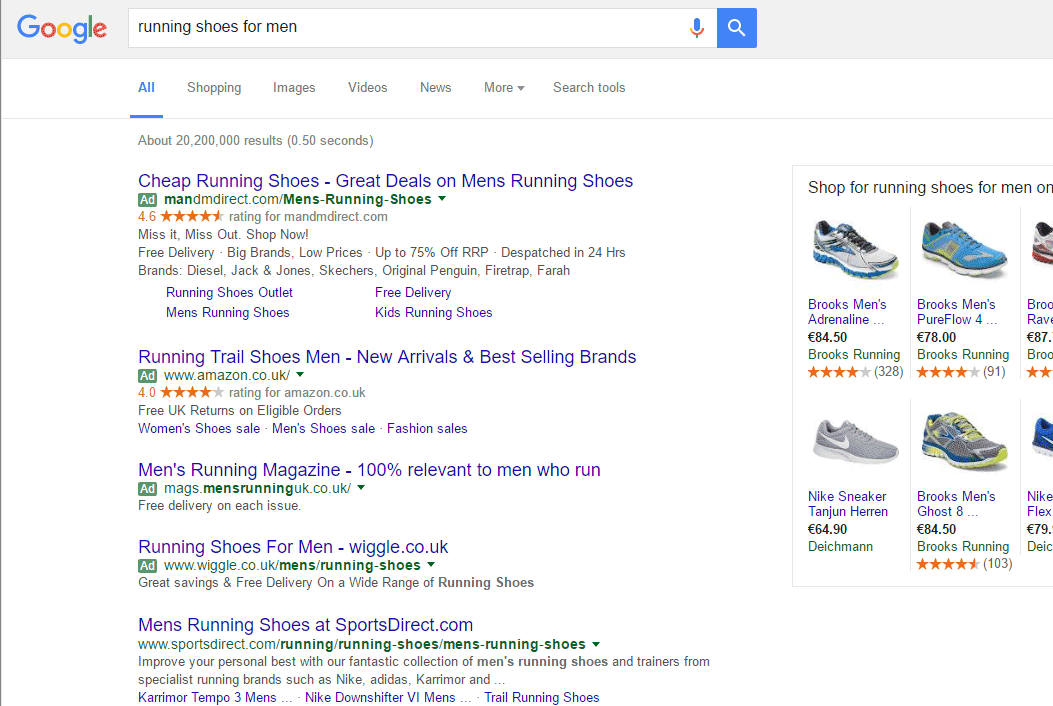Open Mens Running Shoes sitelink

(228, 312)
